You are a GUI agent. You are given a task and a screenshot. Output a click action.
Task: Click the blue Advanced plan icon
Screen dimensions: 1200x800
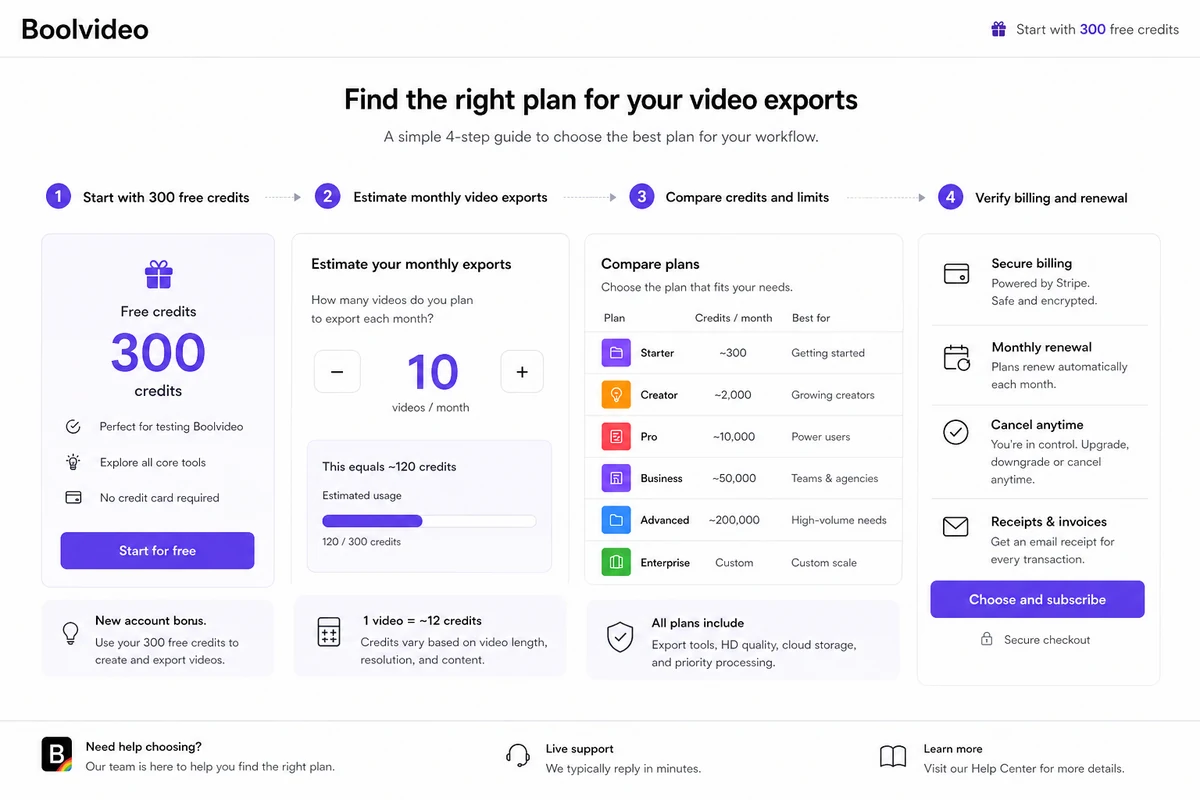616,520
